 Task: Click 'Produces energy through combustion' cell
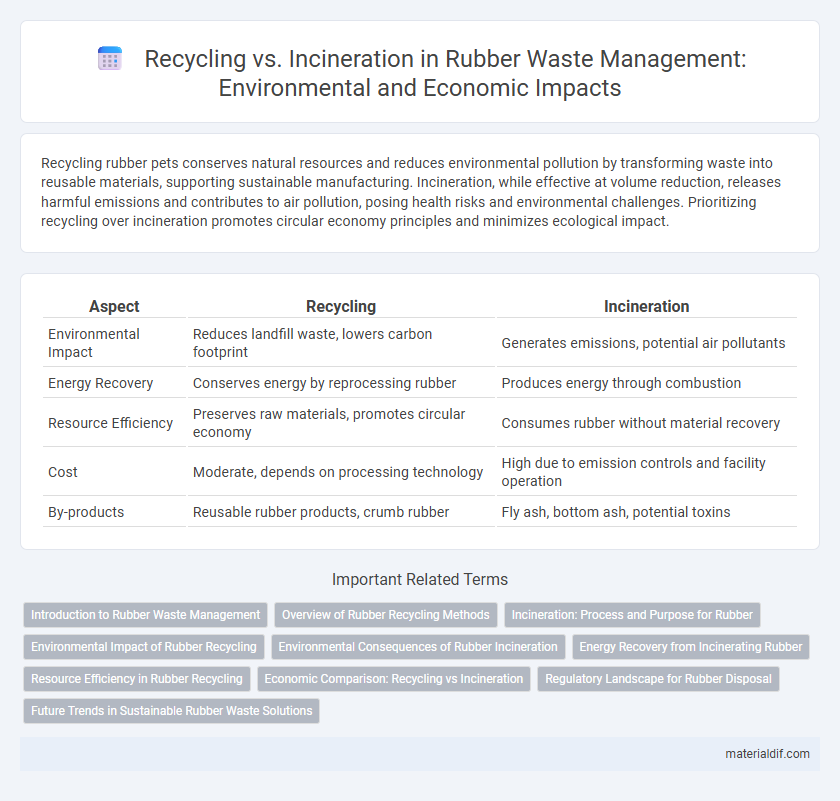647,383
